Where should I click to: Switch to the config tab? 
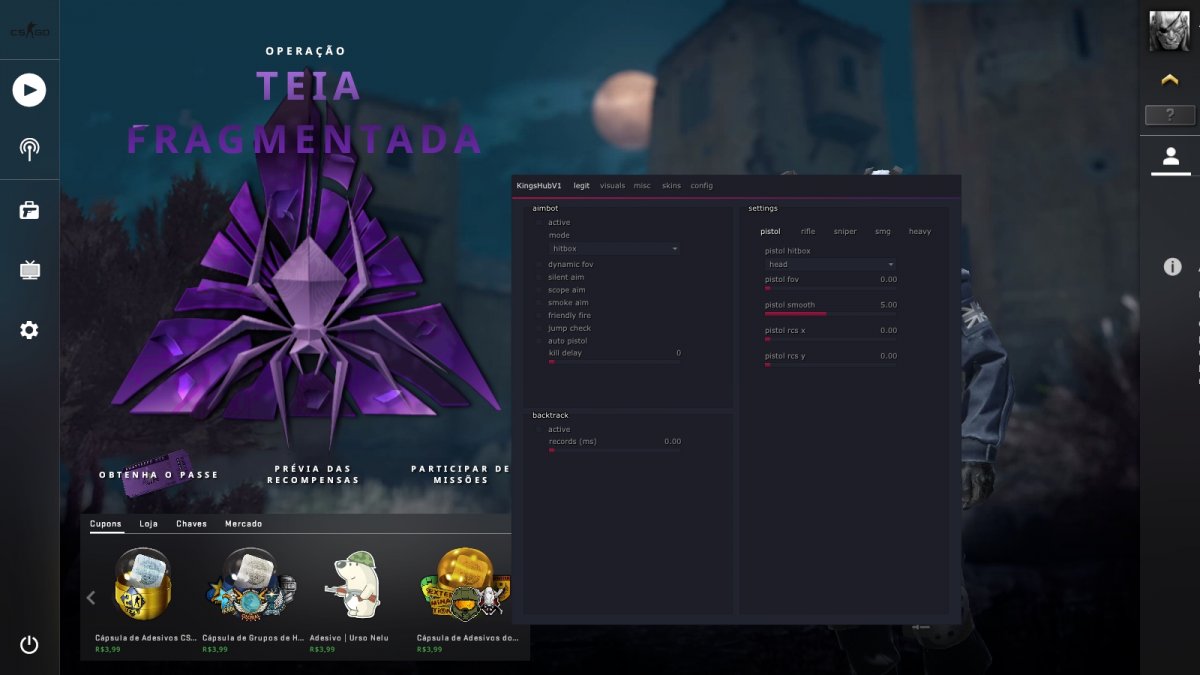tap(702, 186)
